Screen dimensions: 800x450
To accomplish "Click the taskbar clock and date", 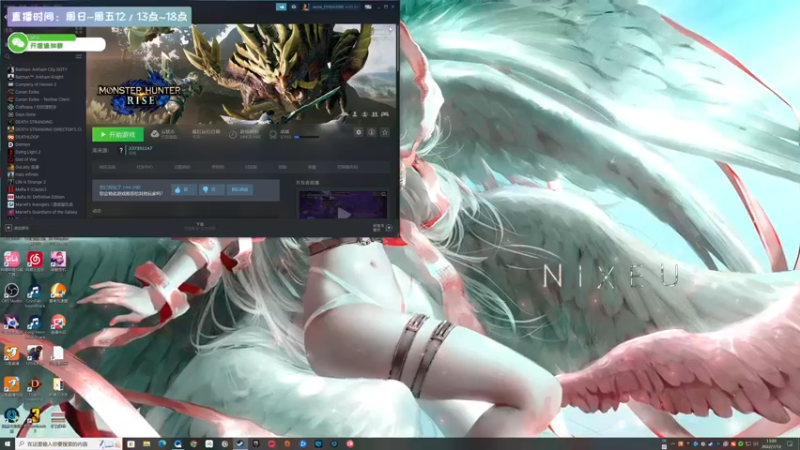I will 771,444.
